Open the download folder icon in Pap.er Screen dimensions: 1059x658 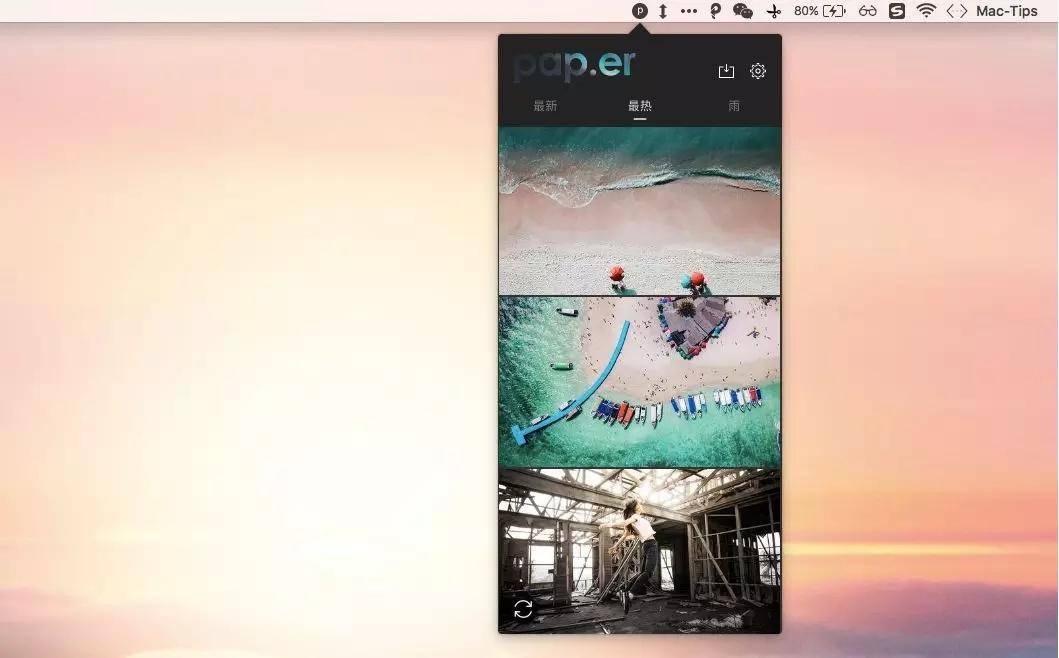point(726,71)
